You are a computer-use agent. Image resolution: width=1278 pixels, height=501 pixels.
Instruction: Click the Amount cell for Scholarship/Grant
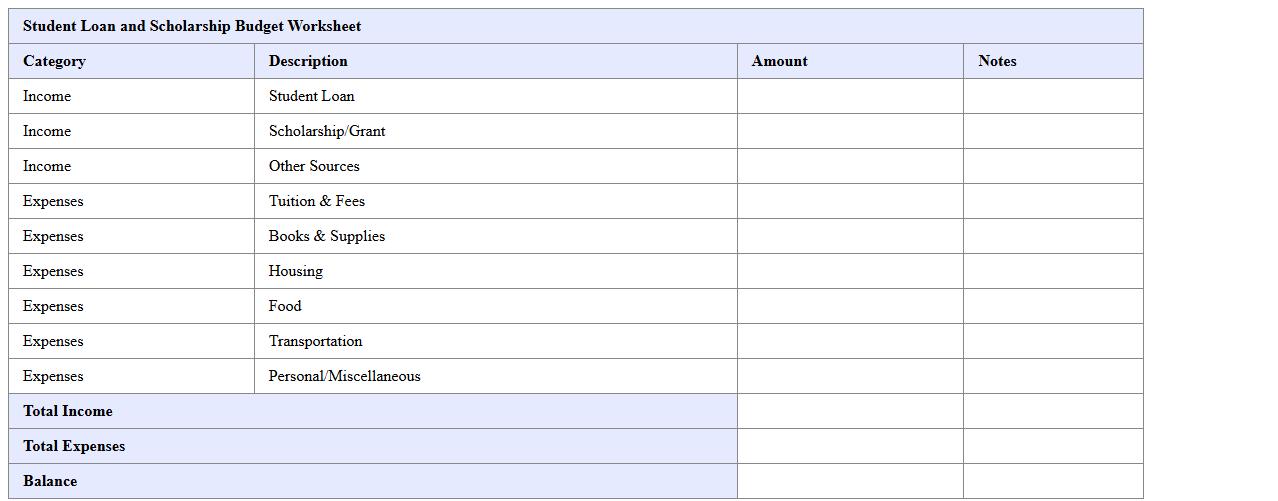850,131
